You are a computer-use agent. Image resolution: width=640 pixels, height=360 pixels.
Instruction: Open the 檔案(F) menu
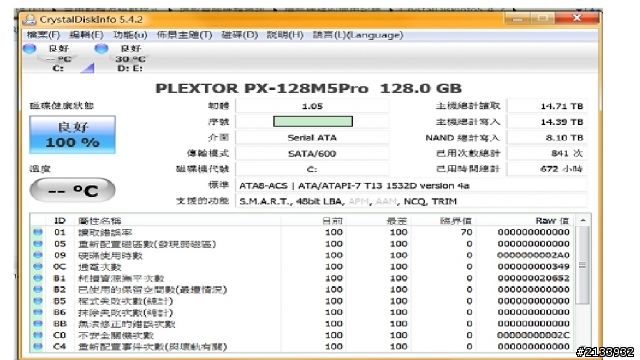43,35
